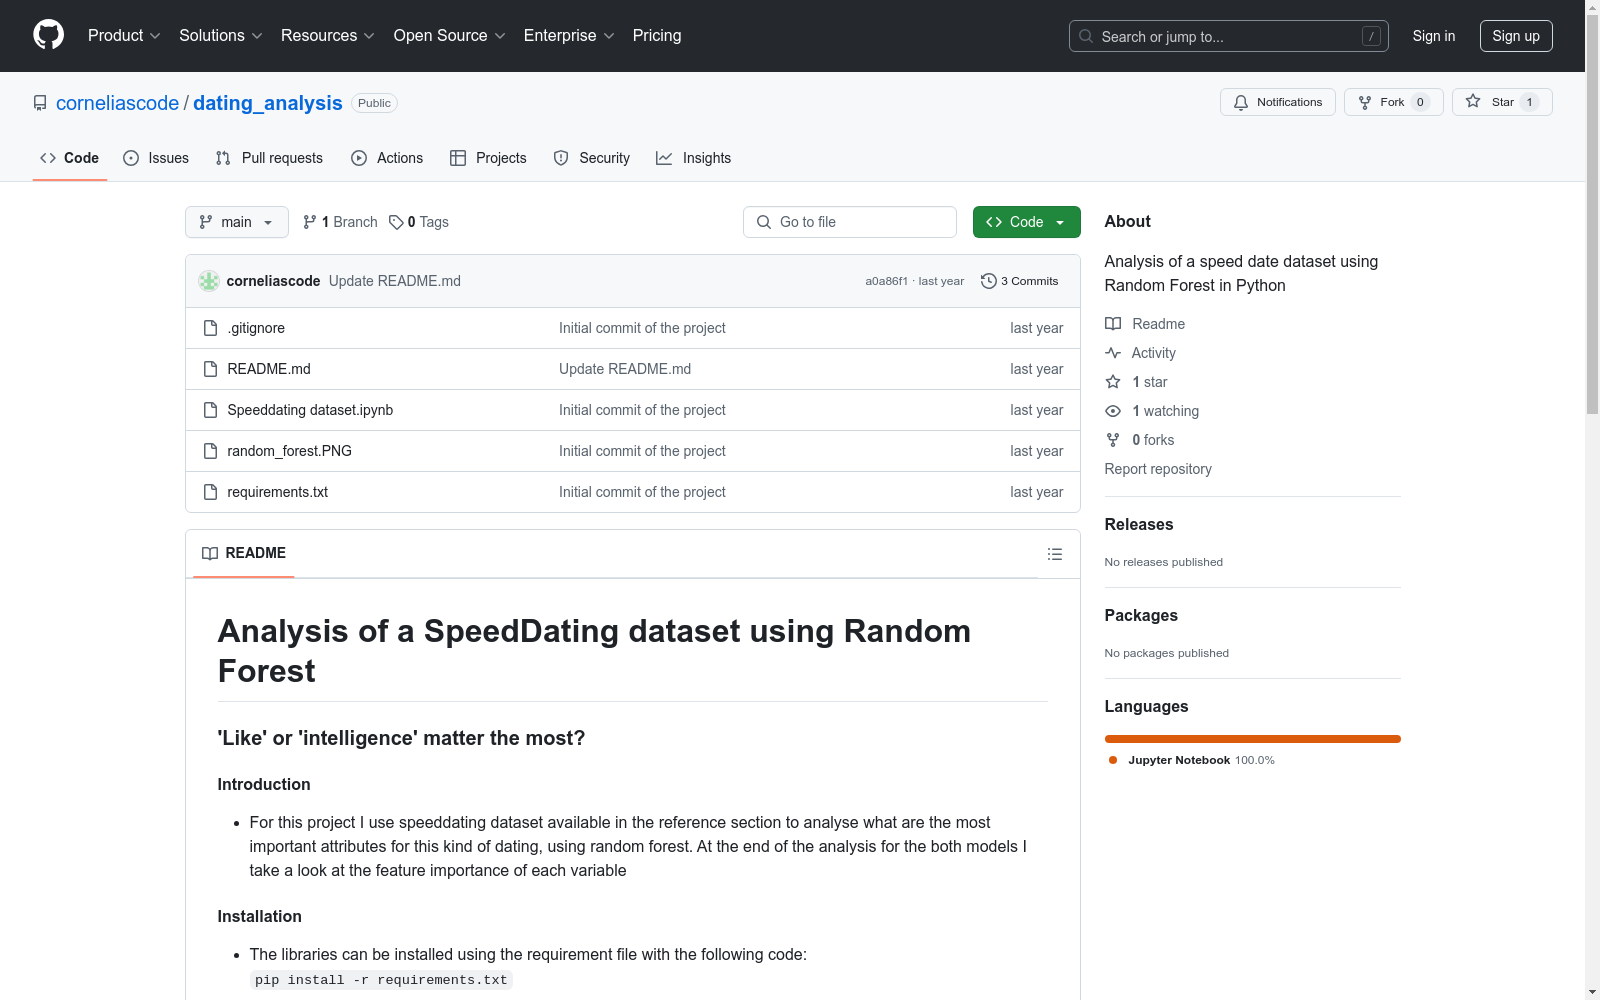Click the scrollbar down arrow
Image resolution: width=1600 pixels, height=1000 pixels.
1593,992
